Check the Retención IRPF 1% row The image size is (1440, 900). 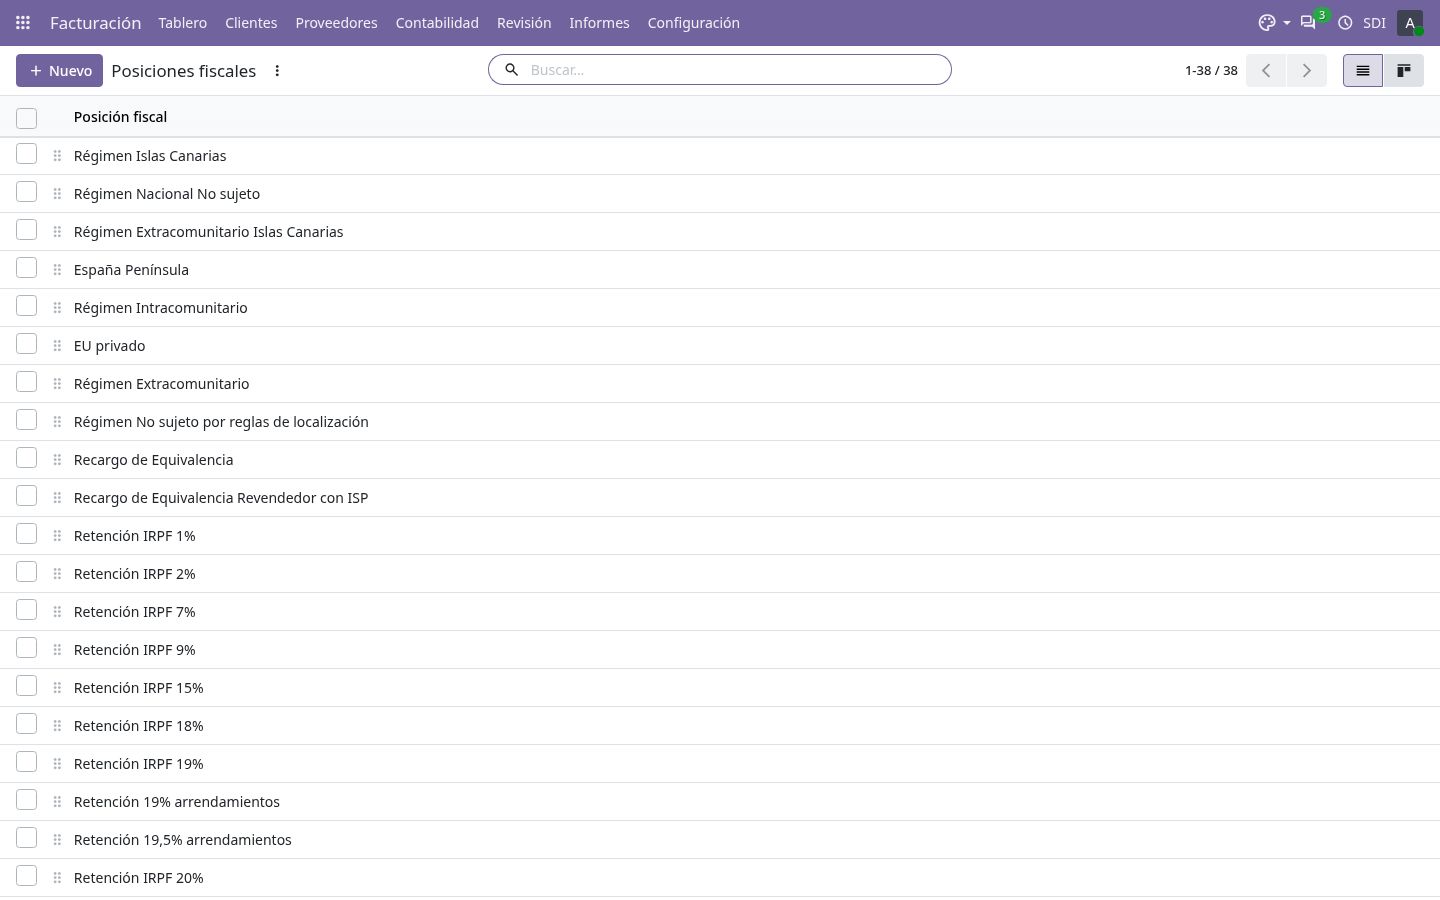[x=26, y=534]
